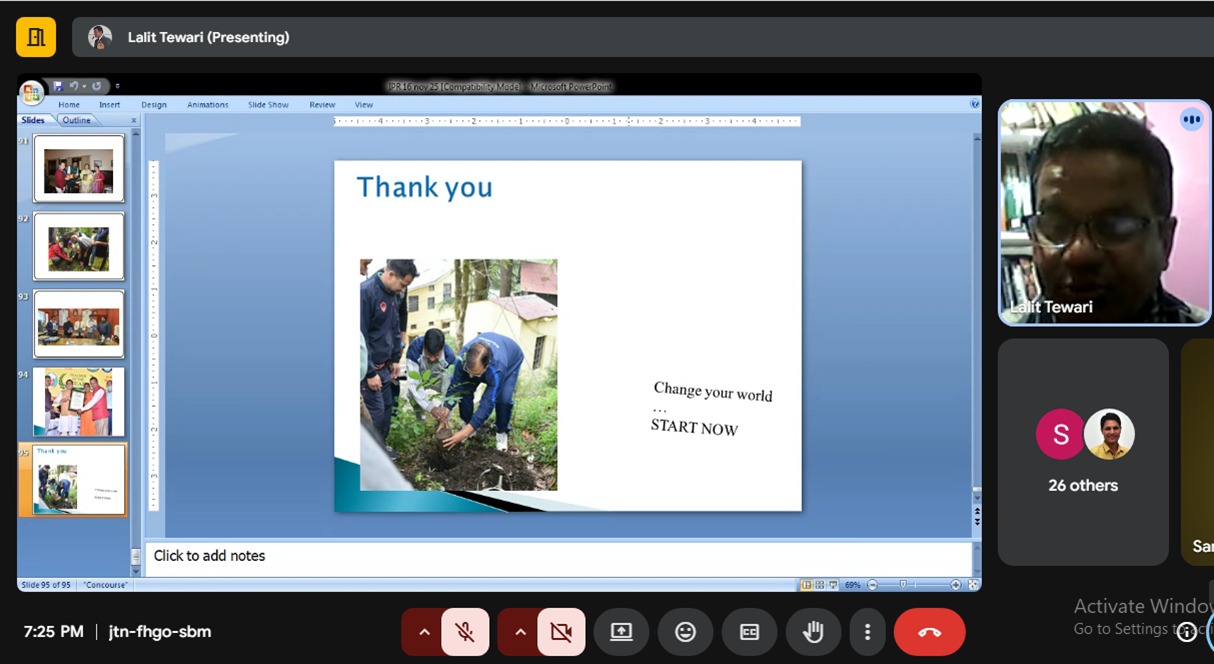Open the emoji reactions panel
This screenshot has height=664, width=1214.
point(685,632)
